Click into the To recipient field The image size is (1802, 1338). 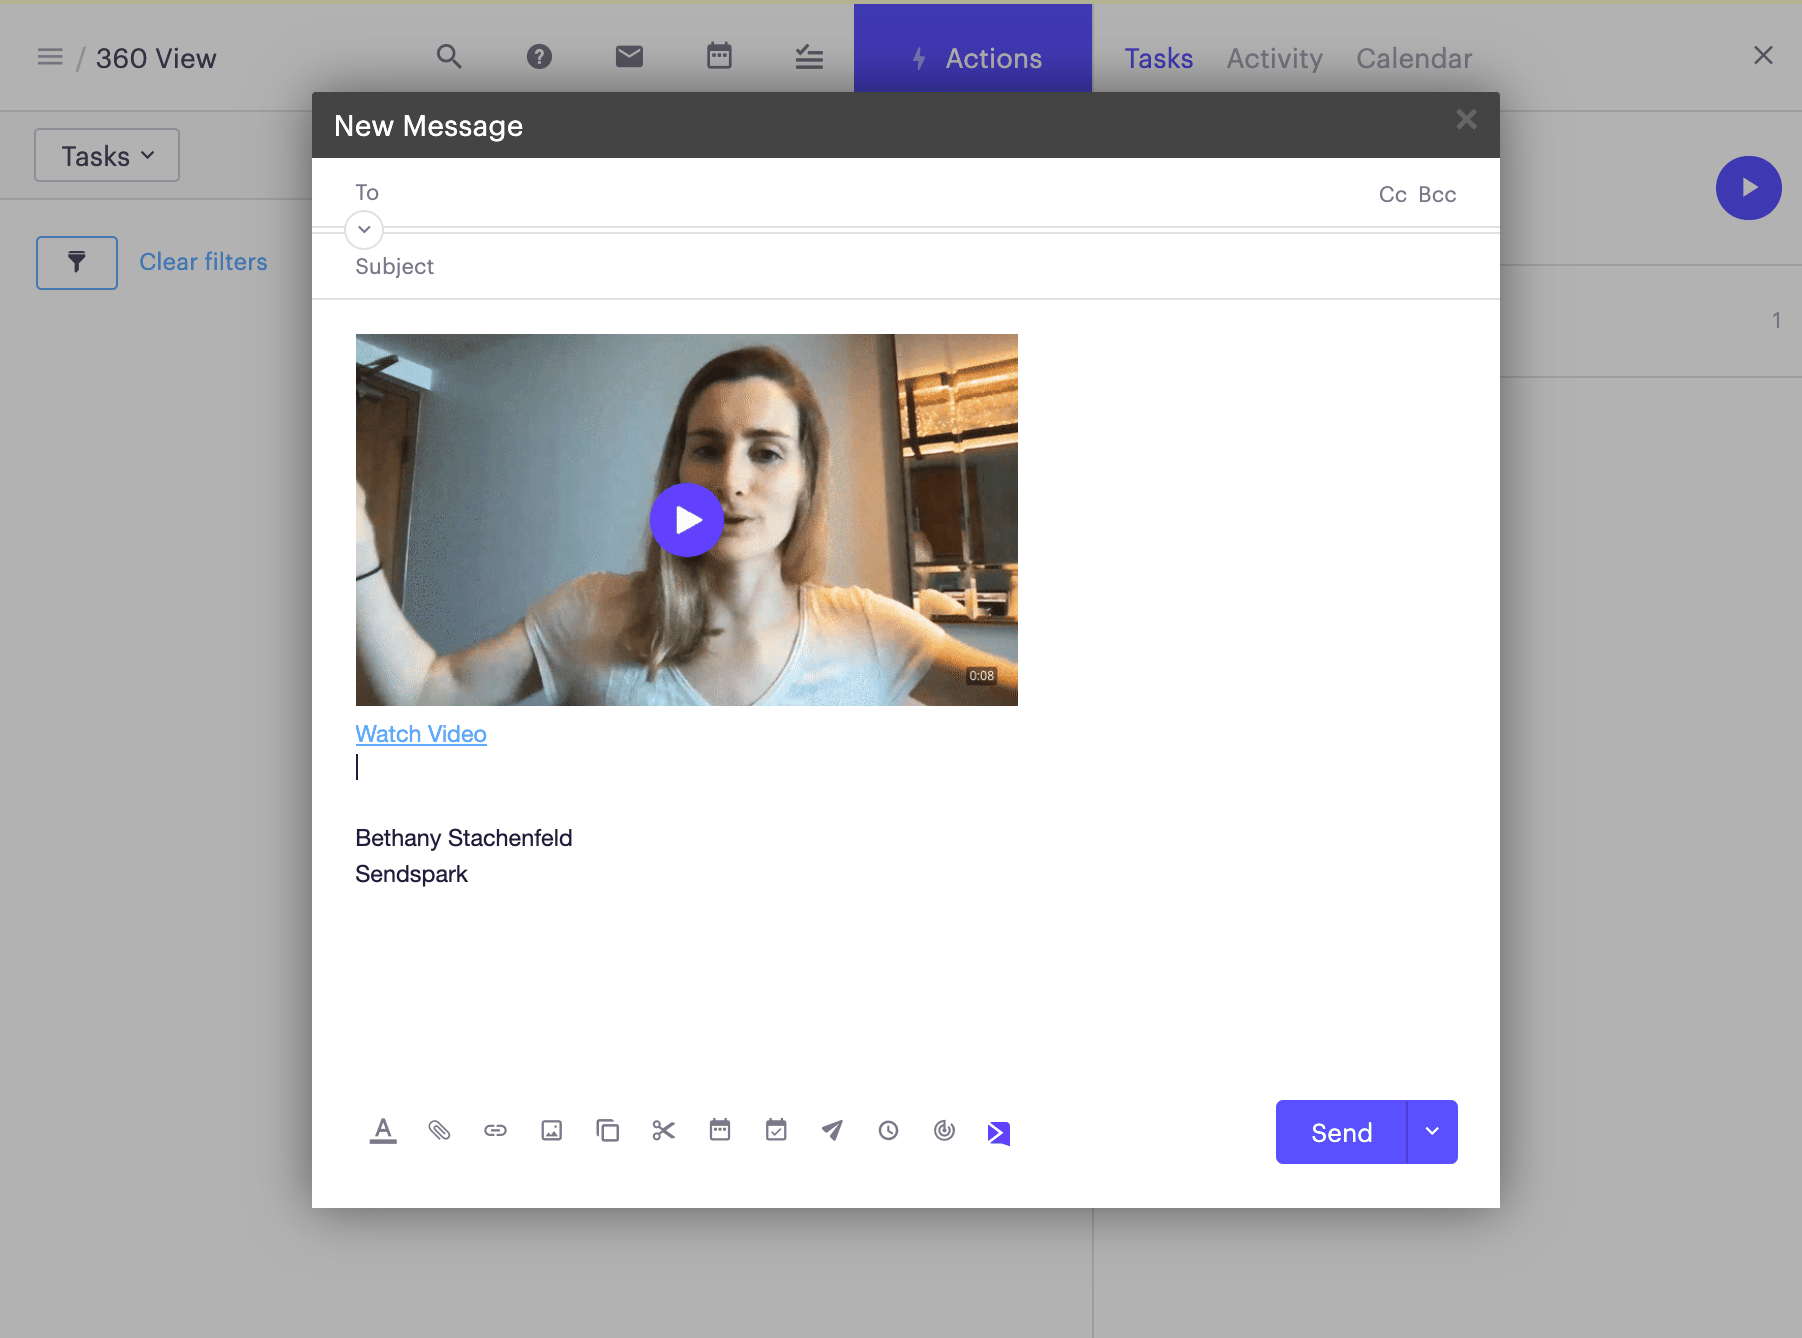[860, 193]
